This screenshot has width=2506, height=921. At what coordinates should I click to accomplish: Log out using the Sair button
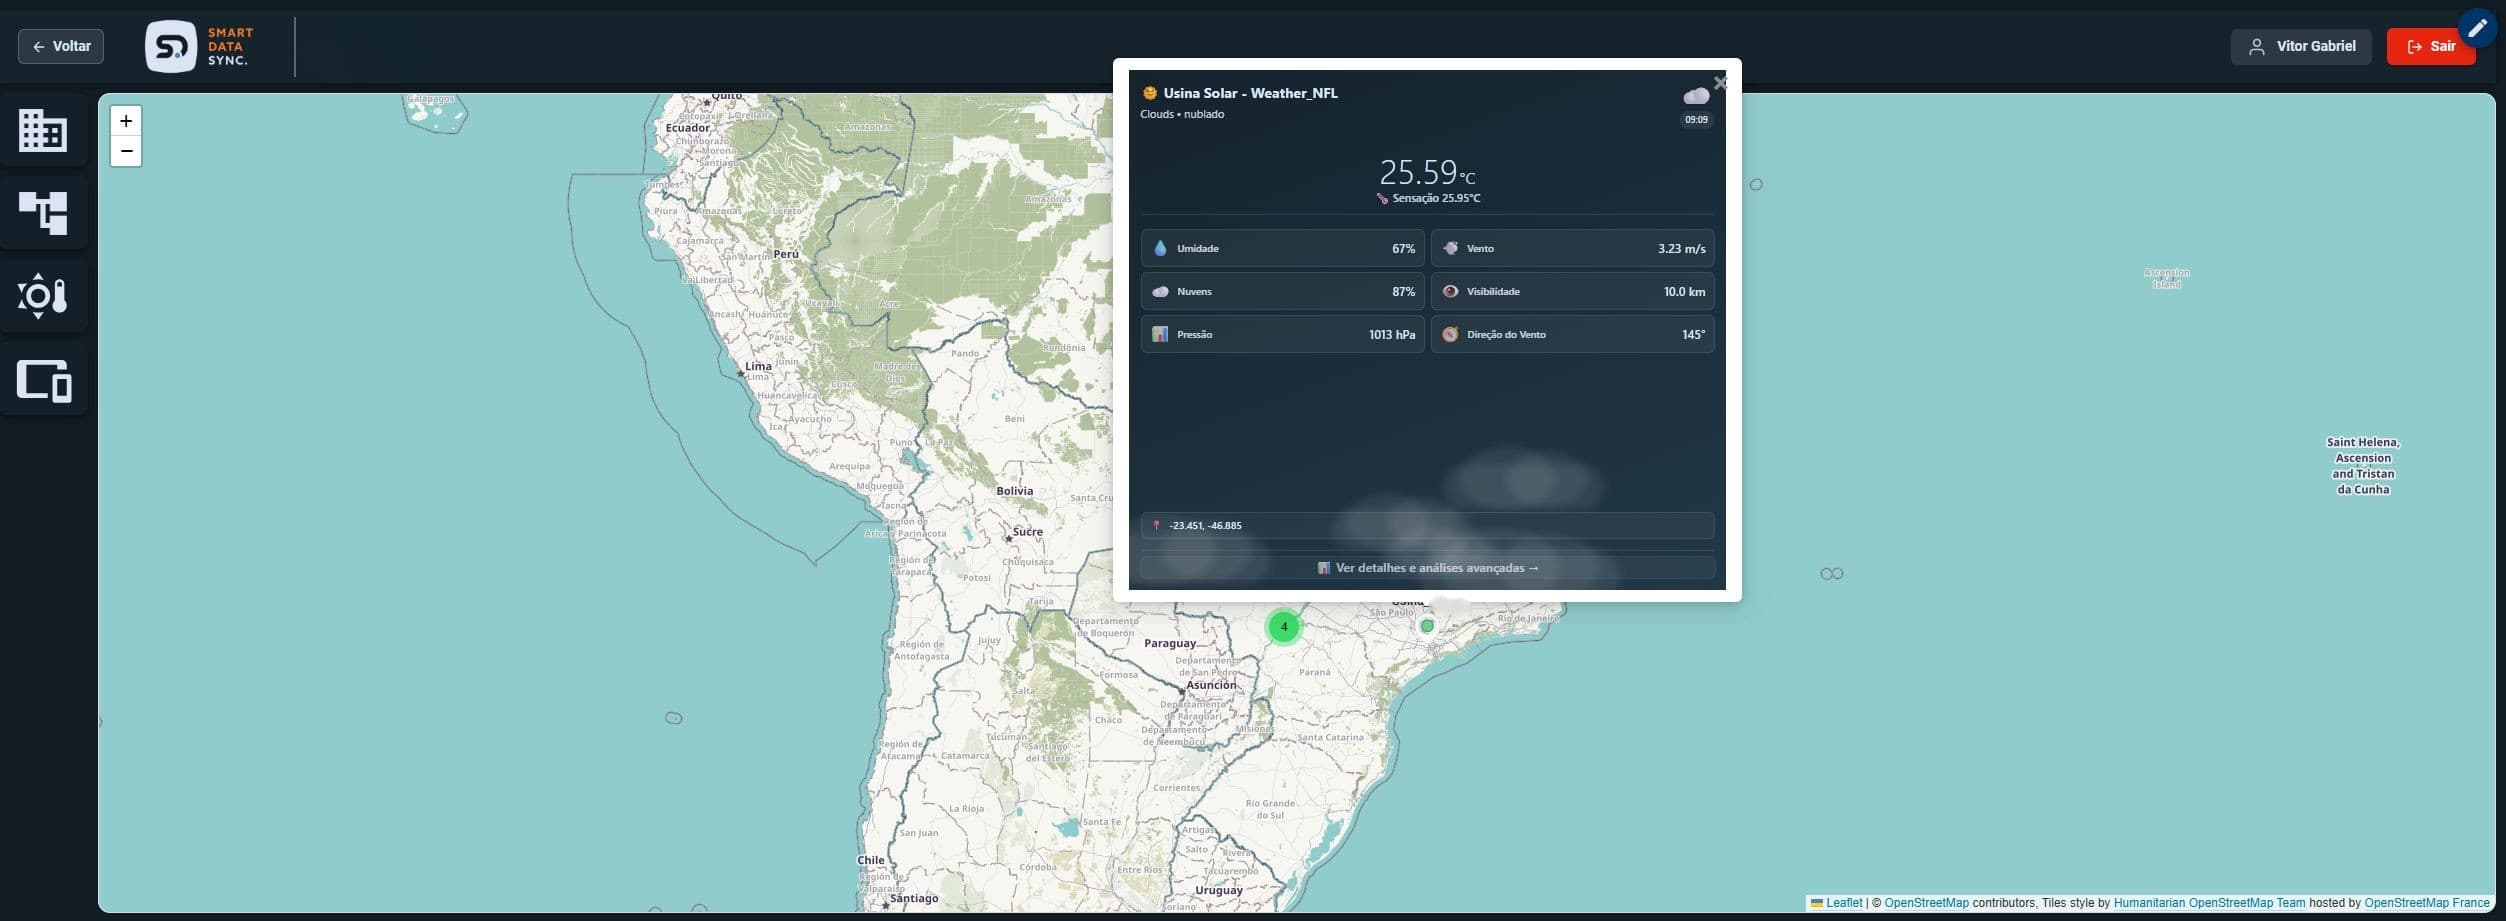pos(2430,46)
